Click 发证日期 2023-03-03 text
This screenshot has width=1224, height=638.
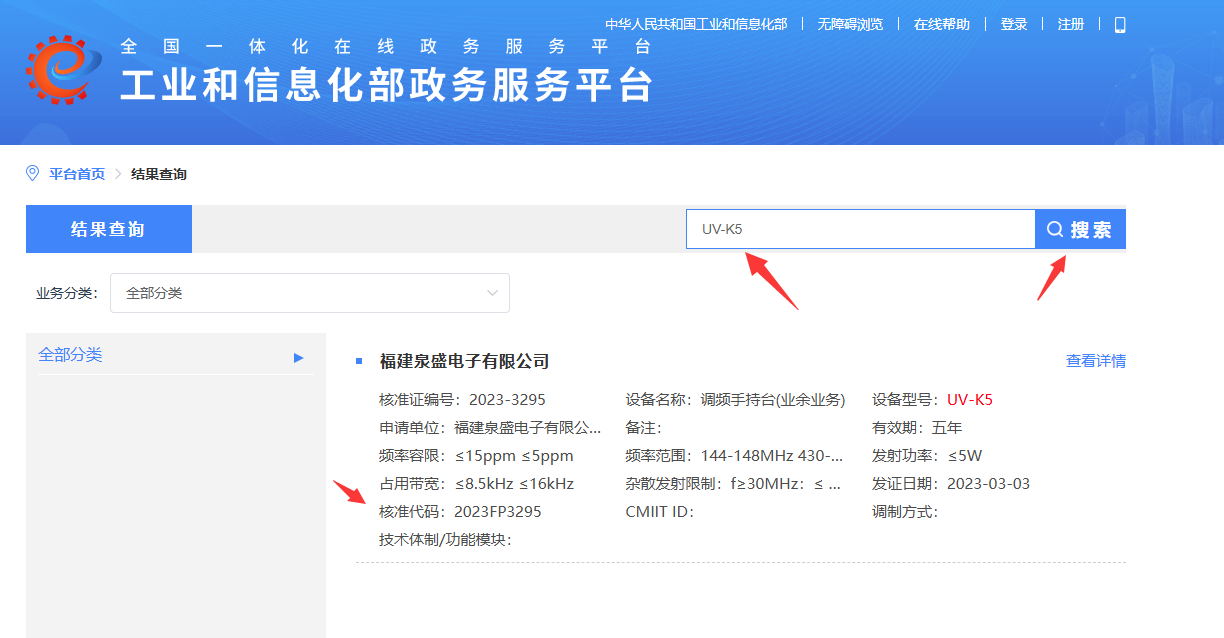click(951, 484)
